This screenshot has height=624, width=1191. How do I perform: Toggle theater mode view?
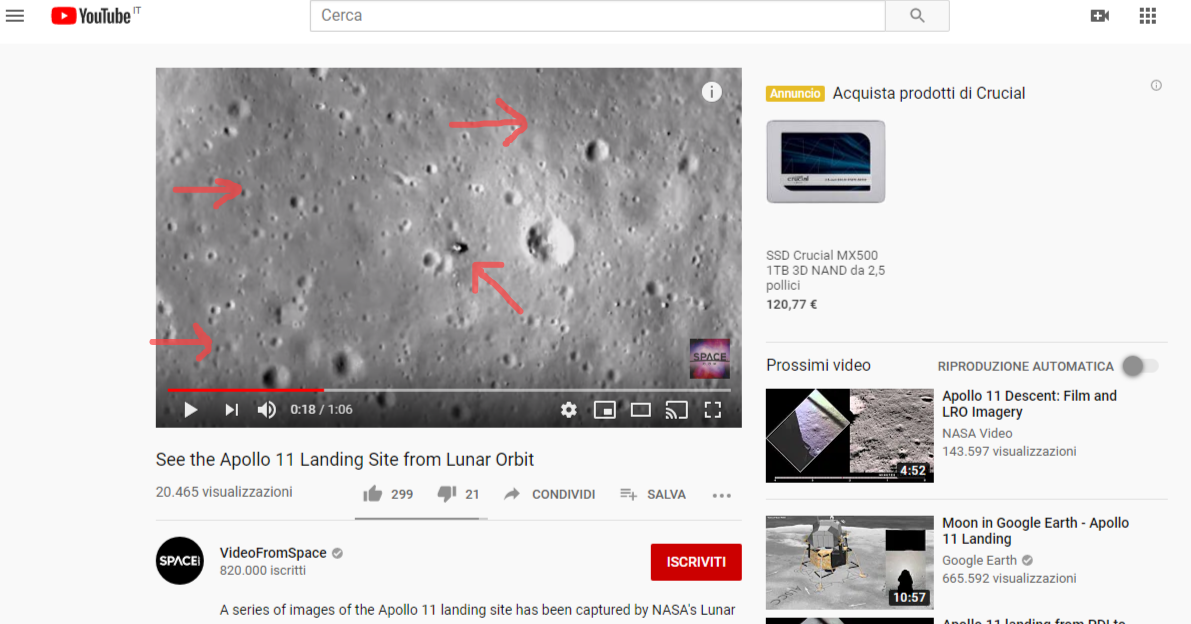click(x=640, y=410)
